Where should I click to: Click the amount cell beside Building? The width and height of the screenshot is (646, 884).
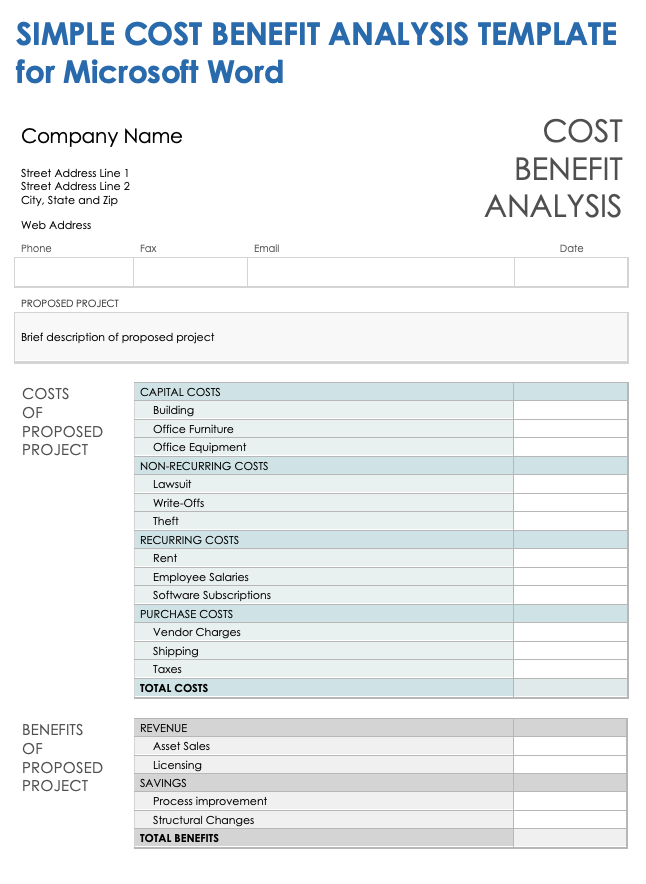point(570,410)
